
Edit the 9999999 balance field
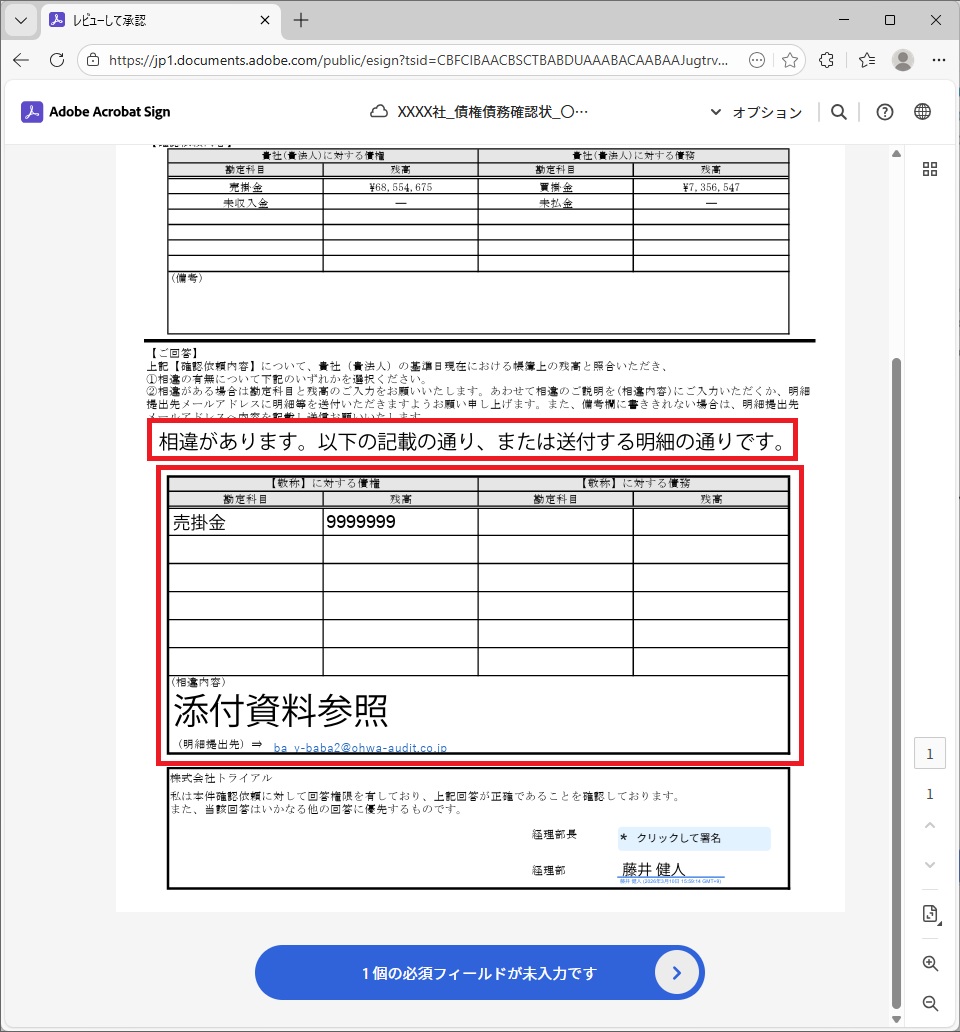[x=400, y=522]
